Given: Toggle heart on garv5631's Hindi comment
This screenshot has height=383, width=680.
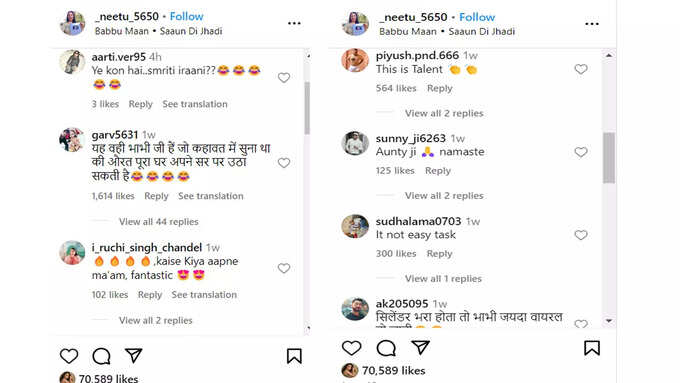Looking at the screenshot, I should click(x=284, y=163).
